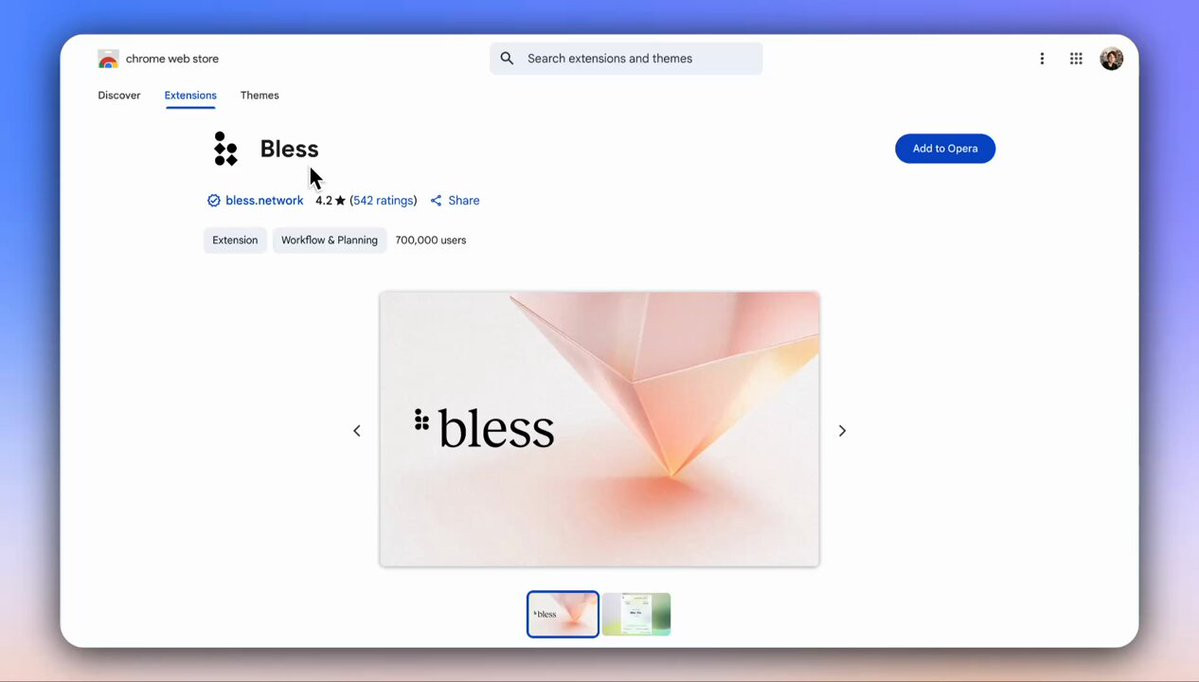This screenshot has height=682, width=1199.
Task: Click the Add to Opera button
Action: 945,148
